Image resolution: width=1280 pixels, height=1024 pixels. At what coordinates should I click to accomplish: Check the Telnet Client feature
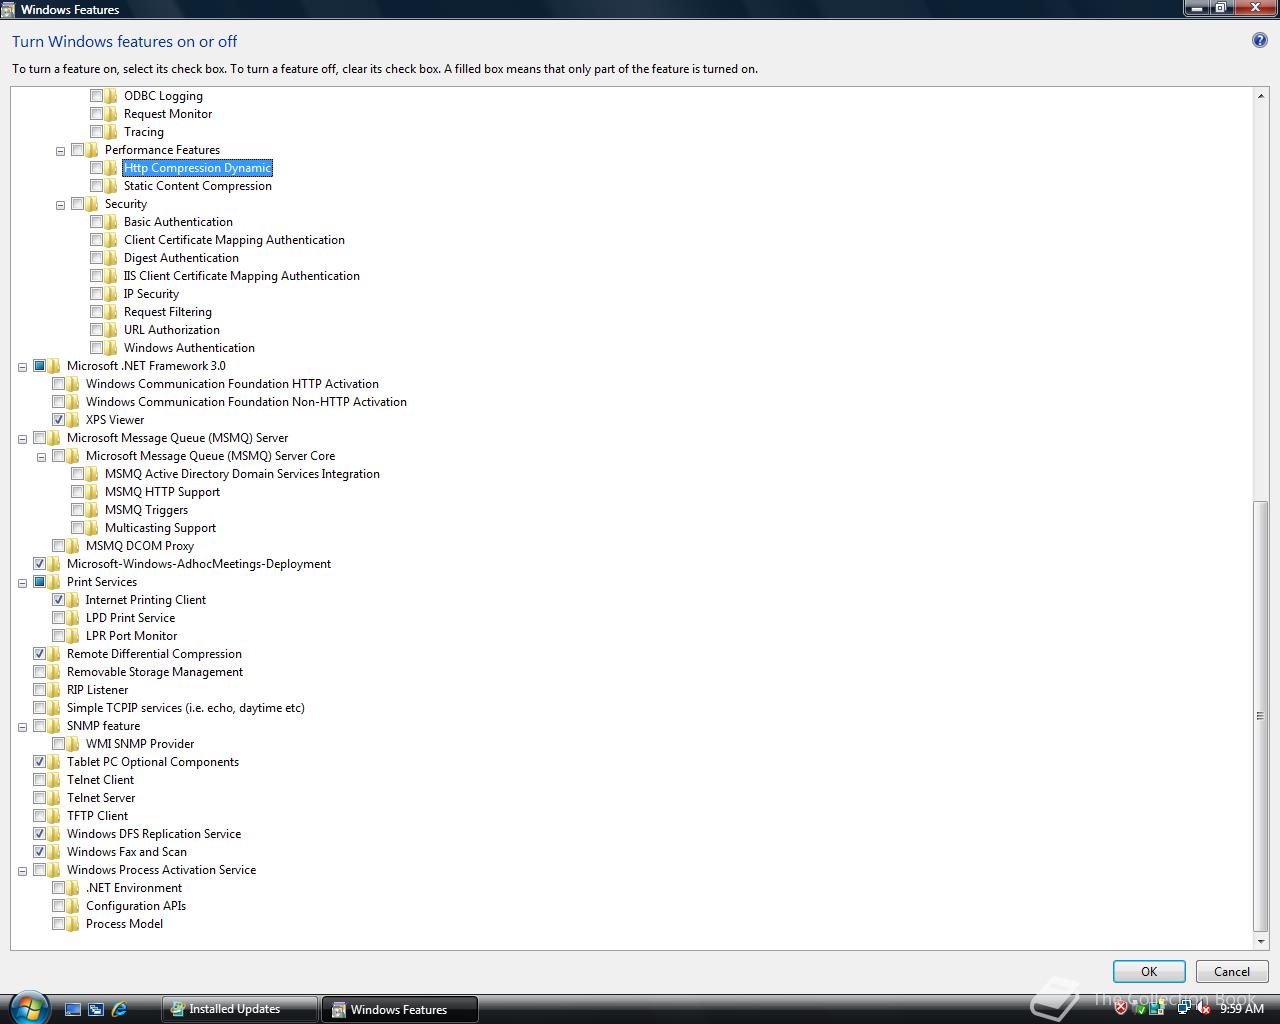(39, 780)
